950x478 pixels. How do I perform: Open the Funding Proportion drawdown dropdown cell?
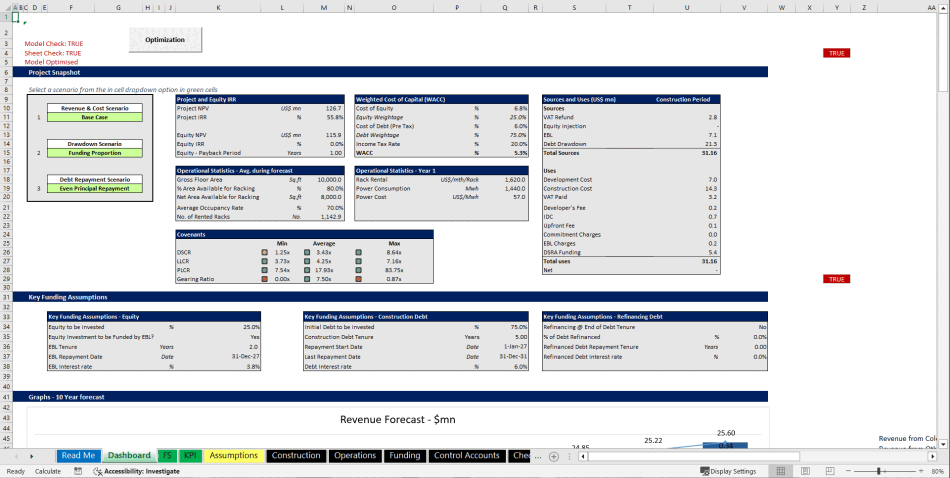[95, 153]
